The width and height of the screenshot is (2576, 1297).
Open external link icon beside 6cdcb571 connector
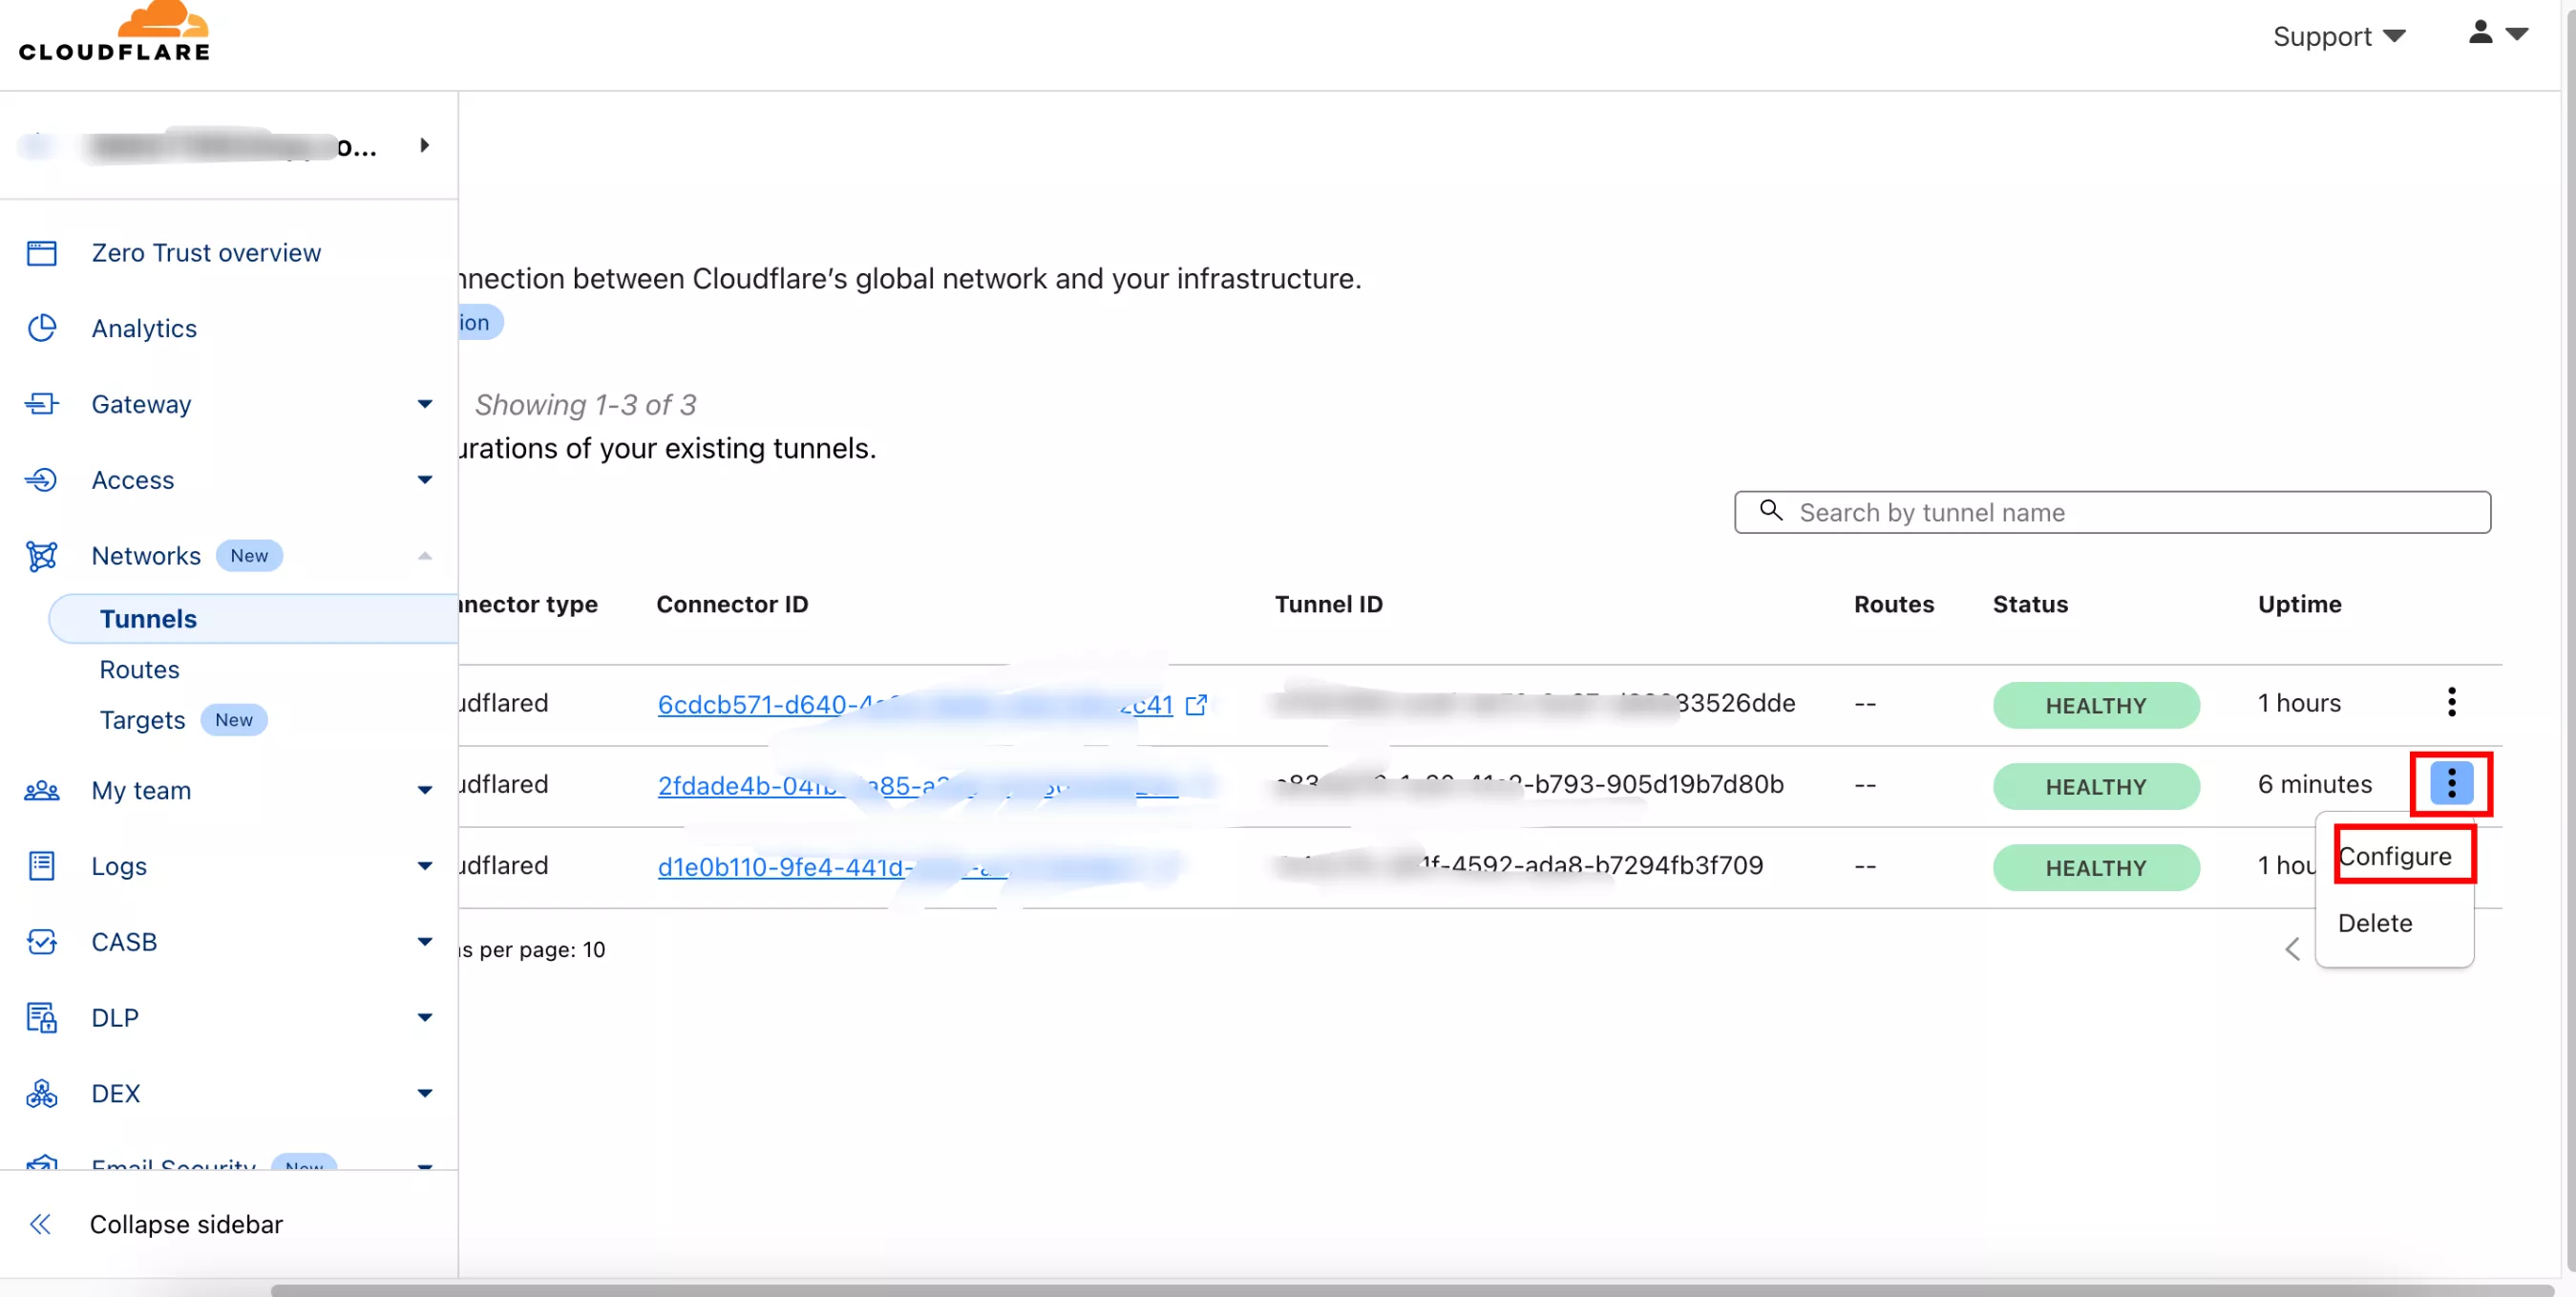coord(1196,705)
